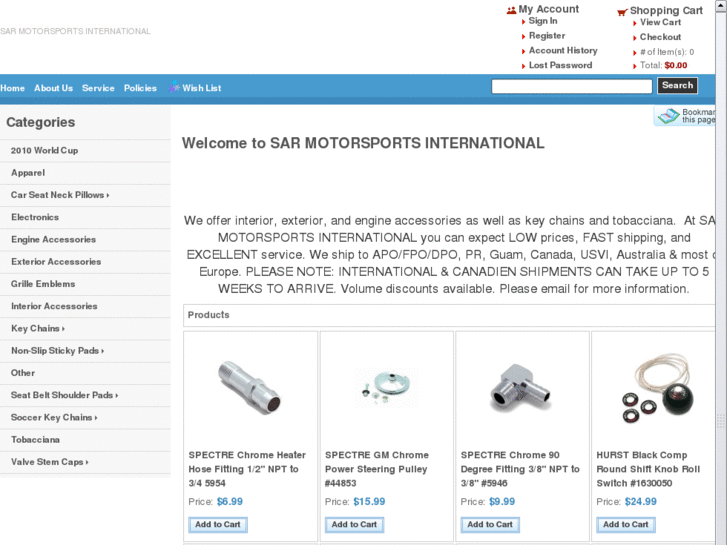
Task: Add the $9.99 90 degree fitting to cart
Action: click(x=490, y=525)
